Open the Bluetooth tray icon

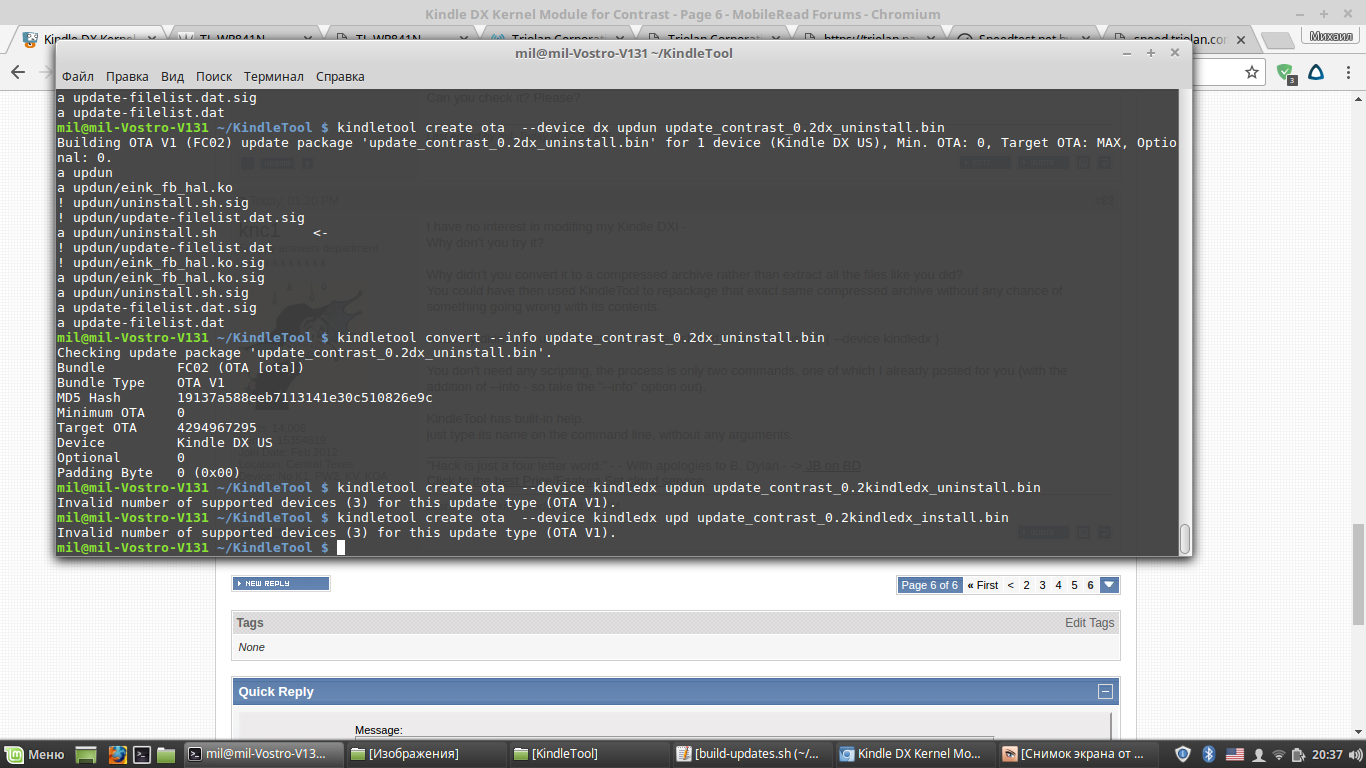coord(1207,754)
